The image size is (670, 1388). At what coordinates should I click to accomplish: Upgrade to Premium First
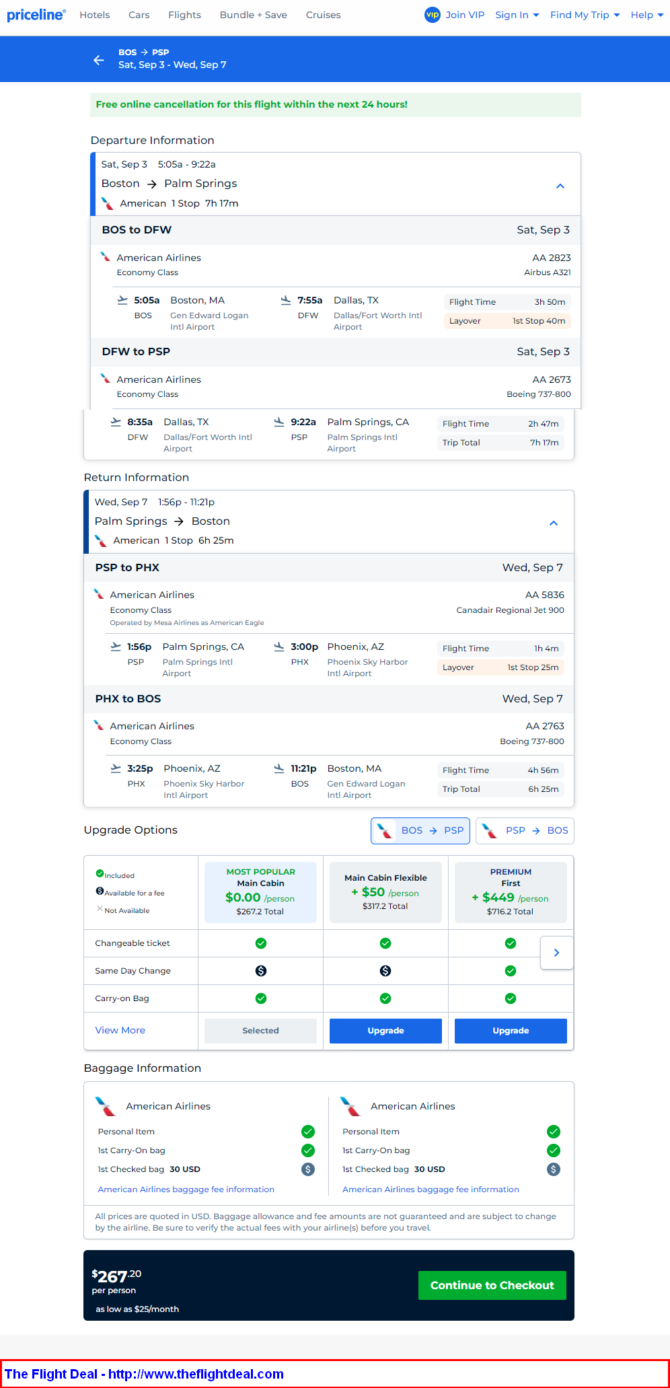click(510, 1030)
